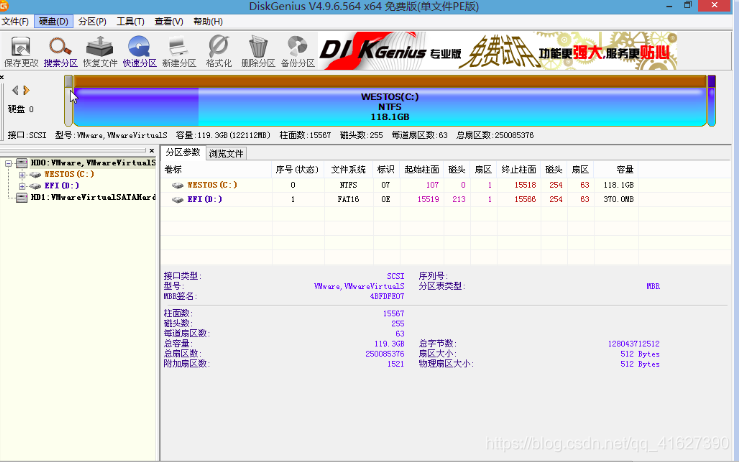Viewport: 739px width, 462px height.
Task: Open the 帮助(H) menu
Action: [x=208, y=22]
